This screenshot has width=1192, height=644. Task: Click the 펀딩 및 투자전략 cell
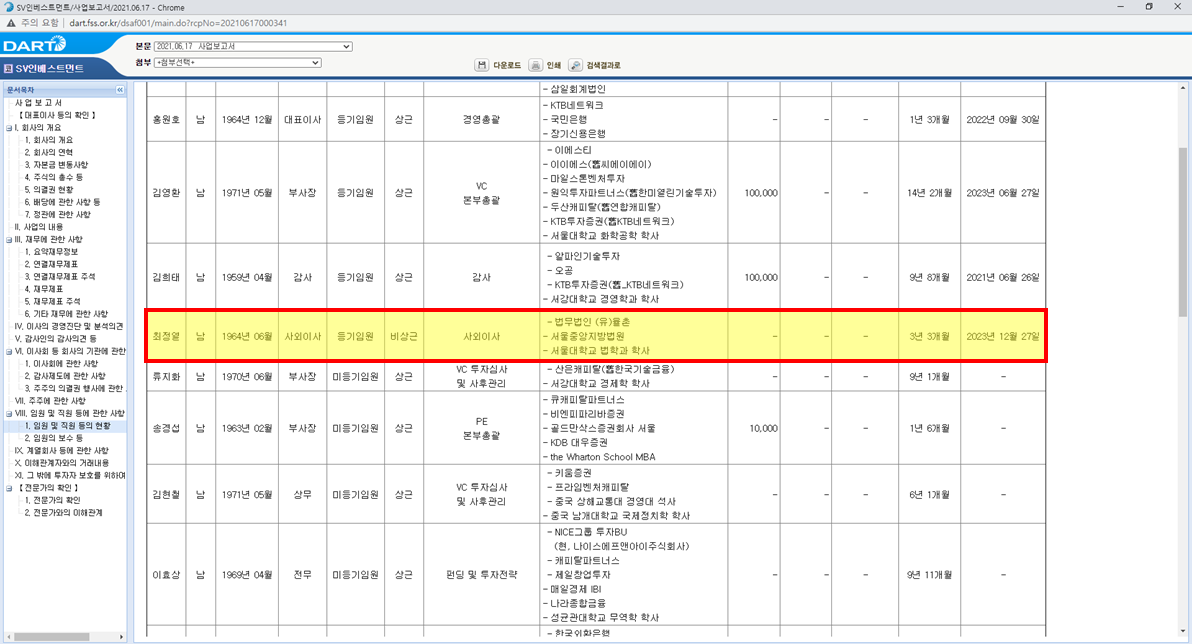tap(481, 575)
